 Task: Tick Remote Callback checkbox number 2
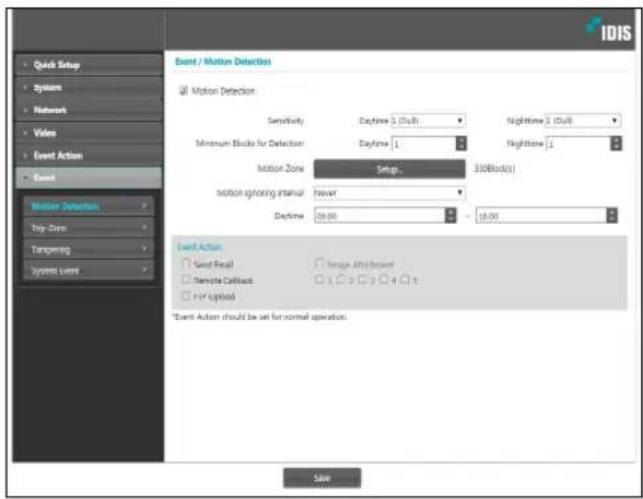tap(341, 280)
